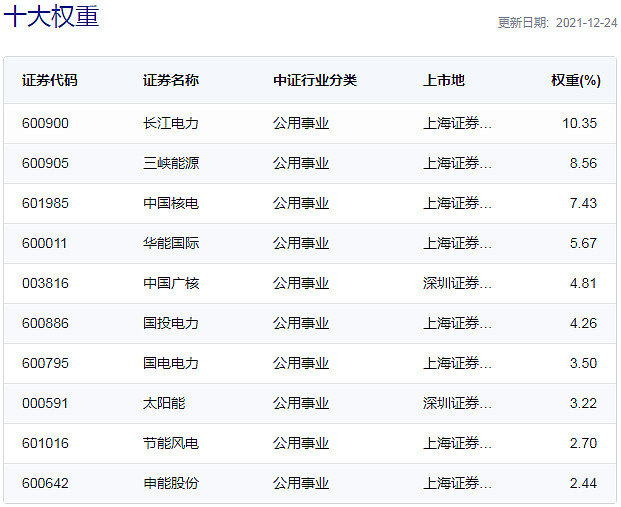Screen dimensions: 621x507
Task: Select stock name 申能股份
Action: coord(171,483)
